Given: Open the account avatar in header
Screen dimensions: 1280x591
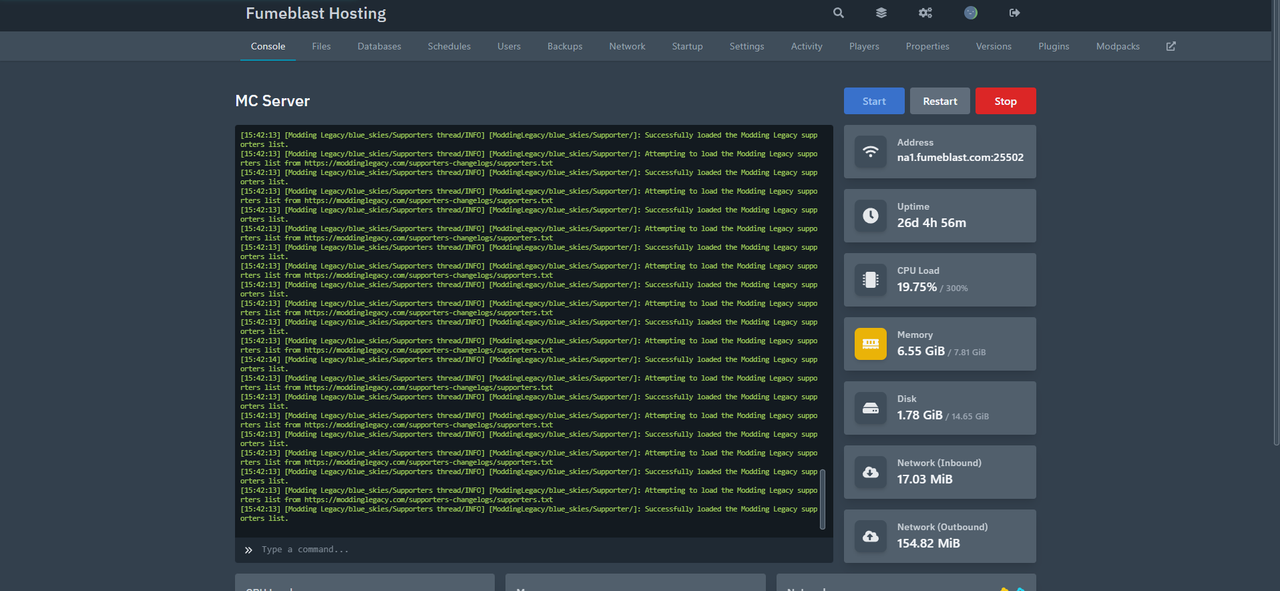Looking at the screenshot, I should [970, 13].
